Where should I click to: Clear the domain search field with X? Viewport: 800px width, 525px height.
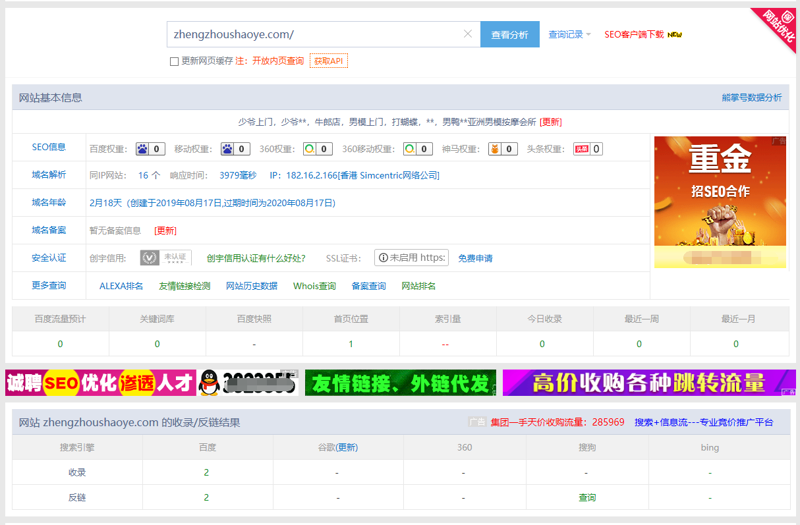click(467, 34)
